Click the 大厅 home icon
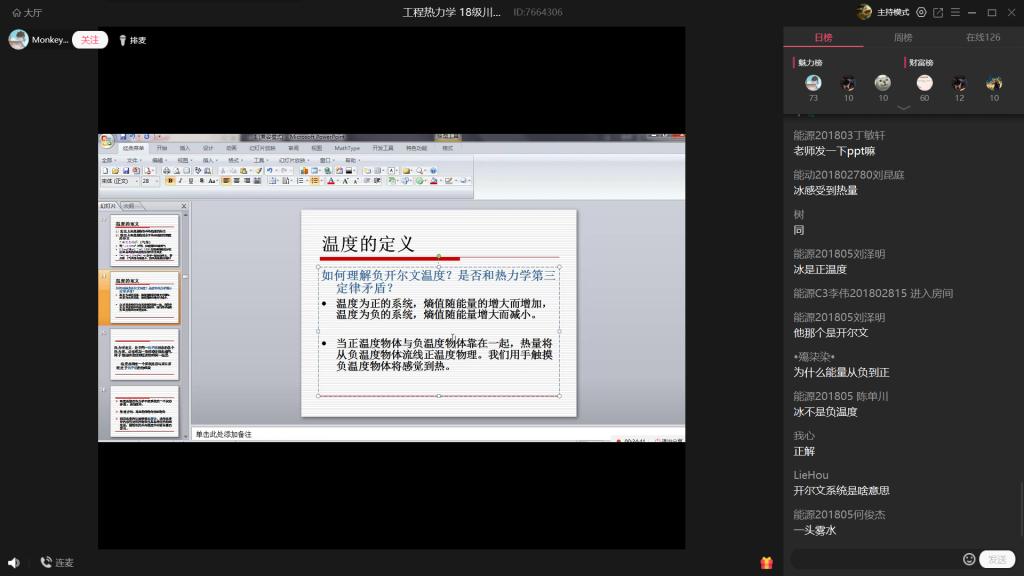This screenshot has height=576, width=1024. (17, 12)
